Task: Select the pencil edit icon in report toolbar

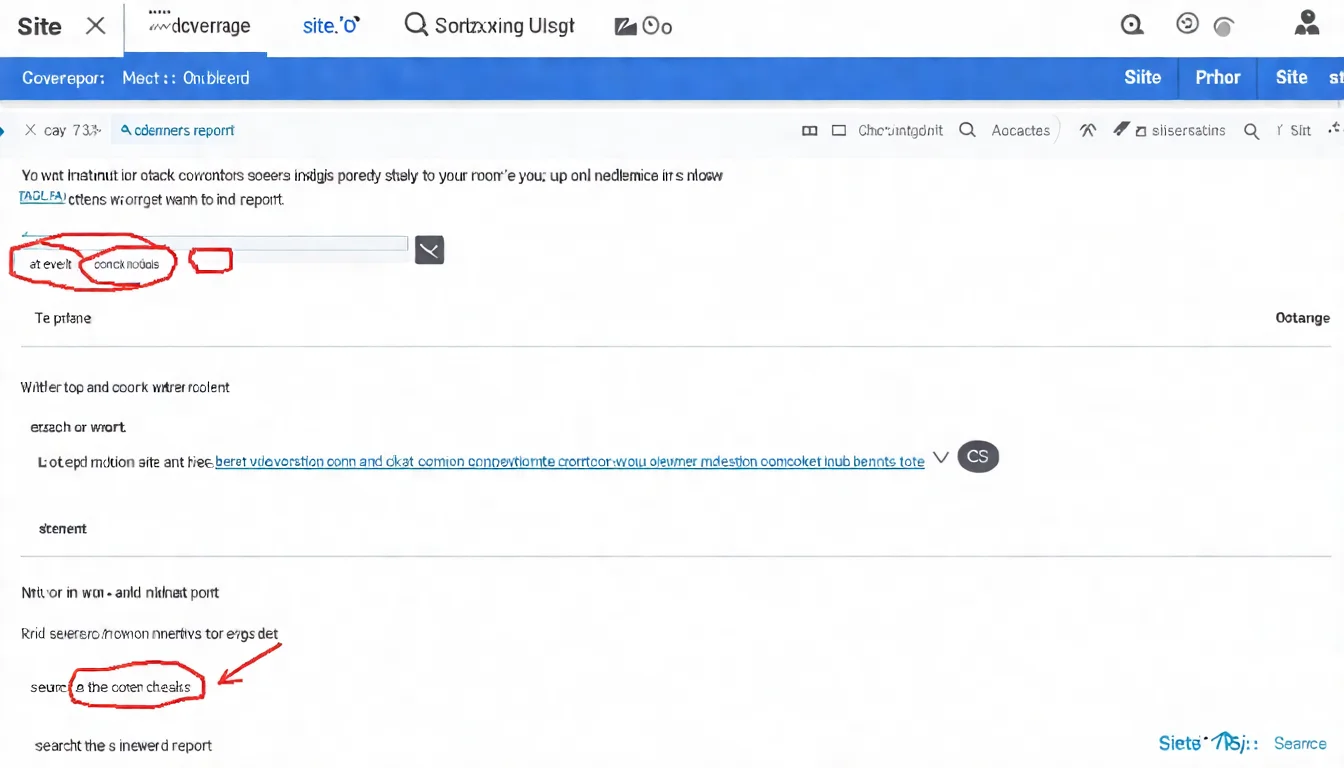Action: click(x=1120, y=128)
